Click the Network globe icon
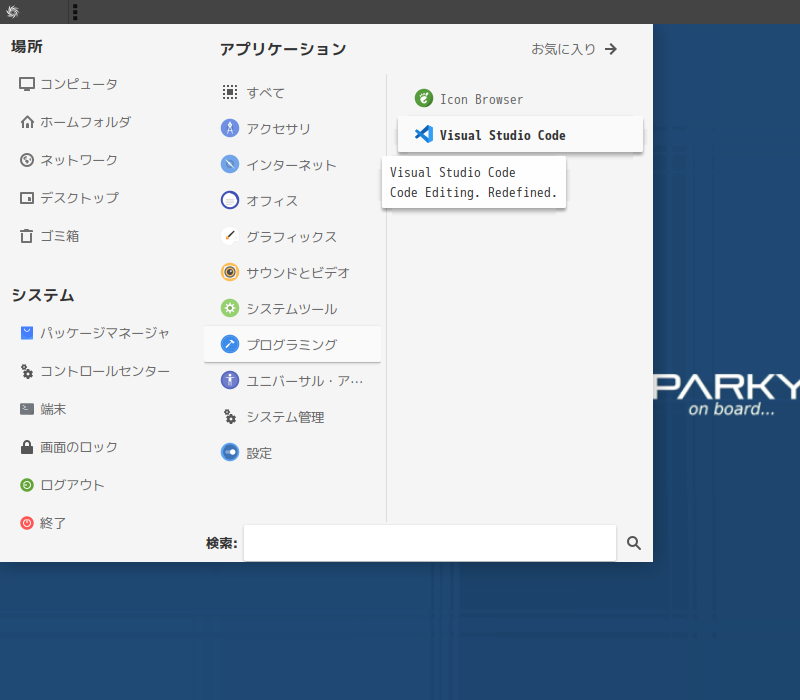Viewport: 800px width, 700px height. click(x=27, y=160)
